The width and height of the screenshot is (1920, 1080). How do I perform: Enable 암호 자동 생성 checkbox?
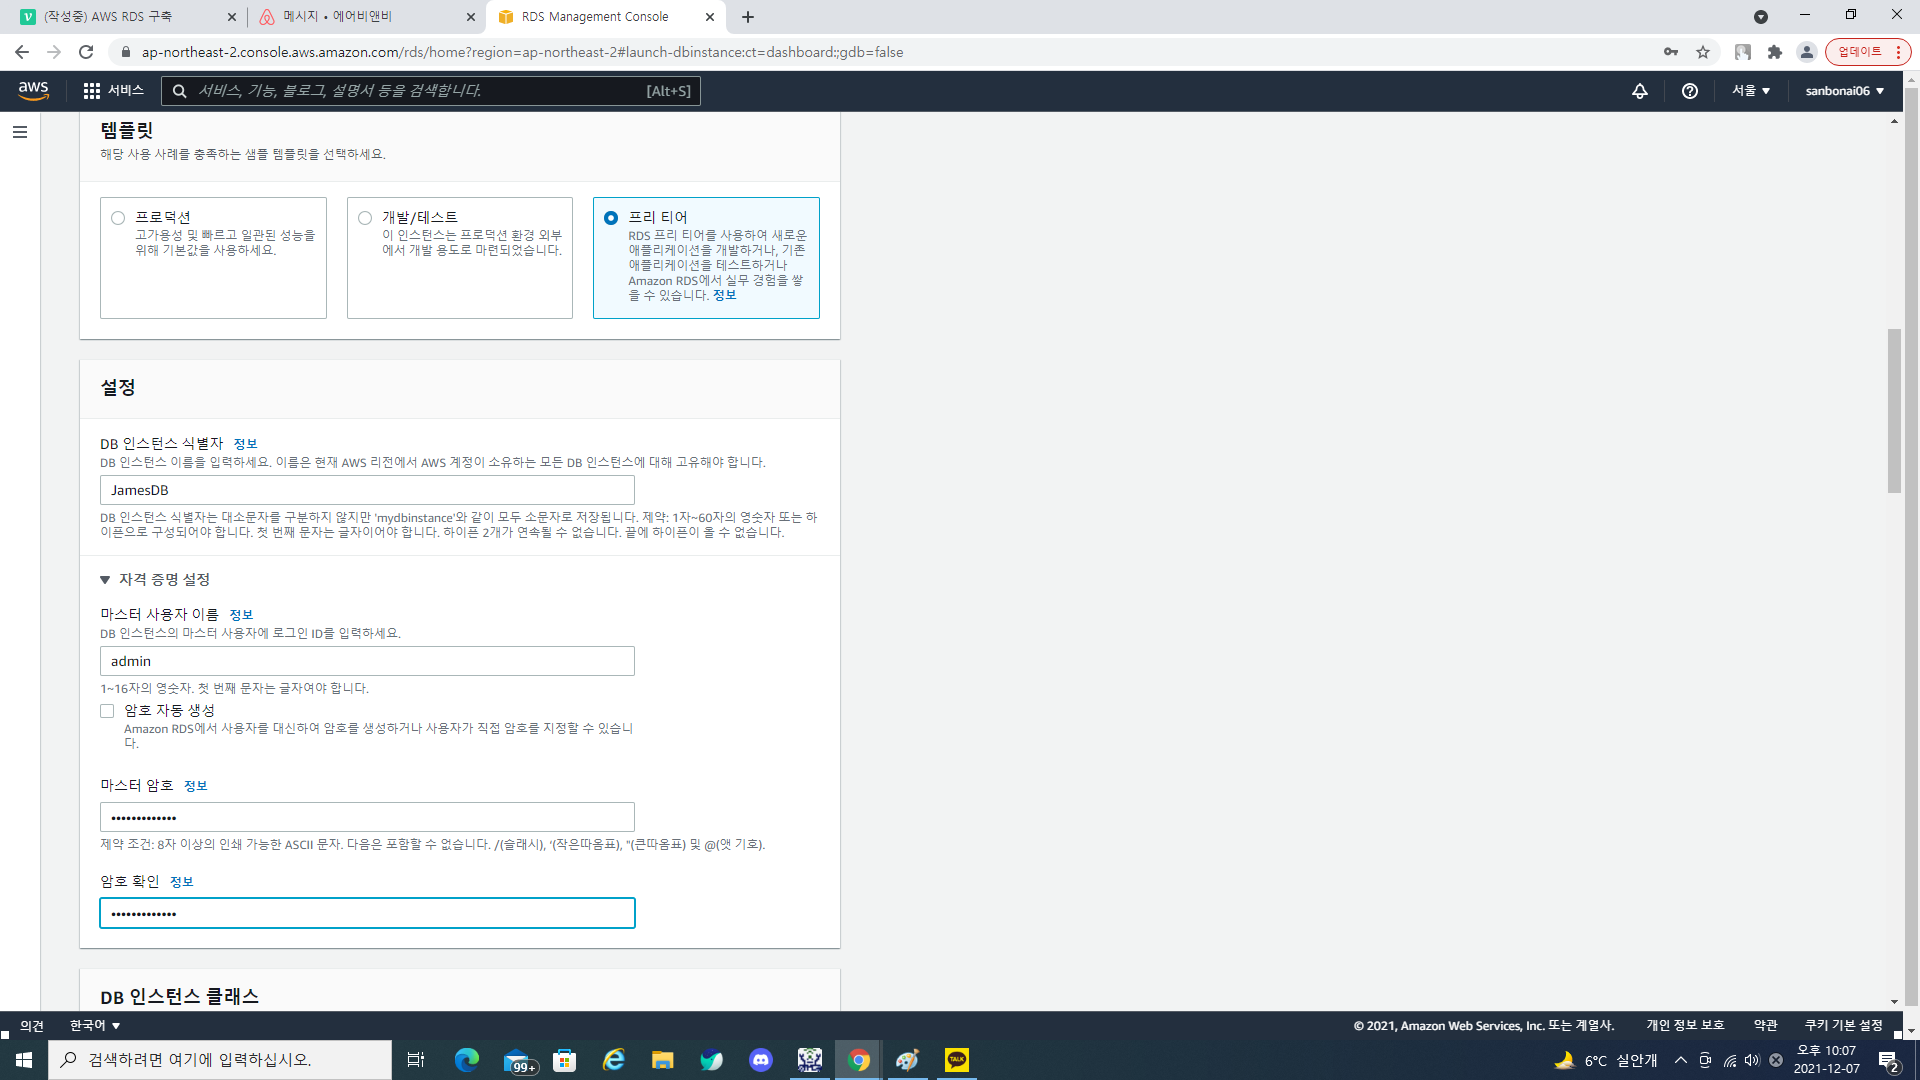pyautogui.click(x=107, y=711)
